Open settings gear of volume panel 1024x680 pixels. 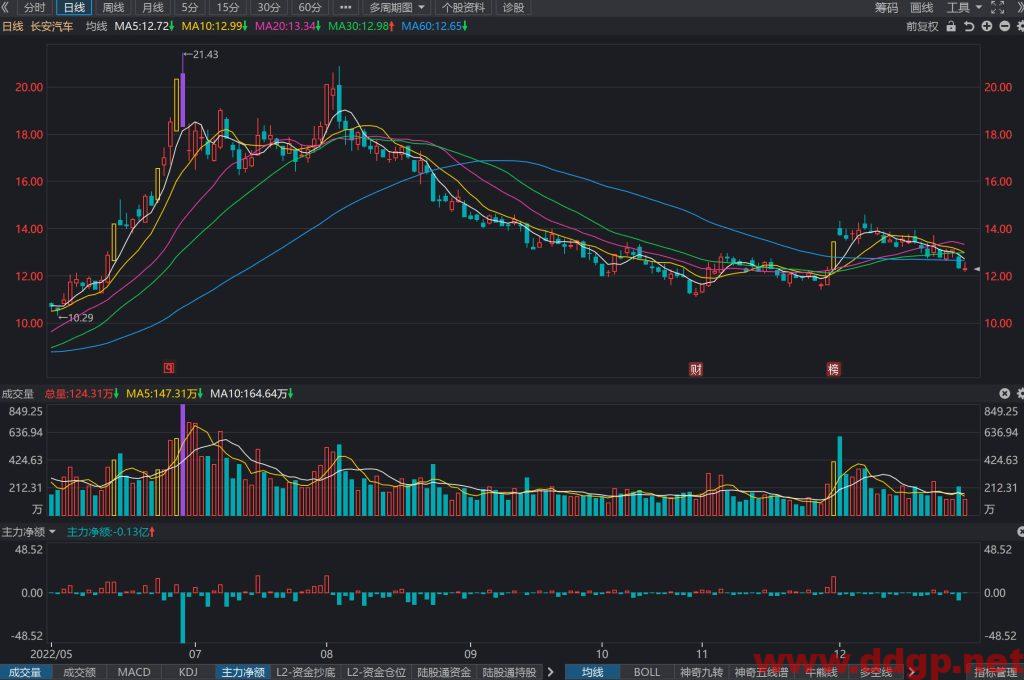[1020, 393]
